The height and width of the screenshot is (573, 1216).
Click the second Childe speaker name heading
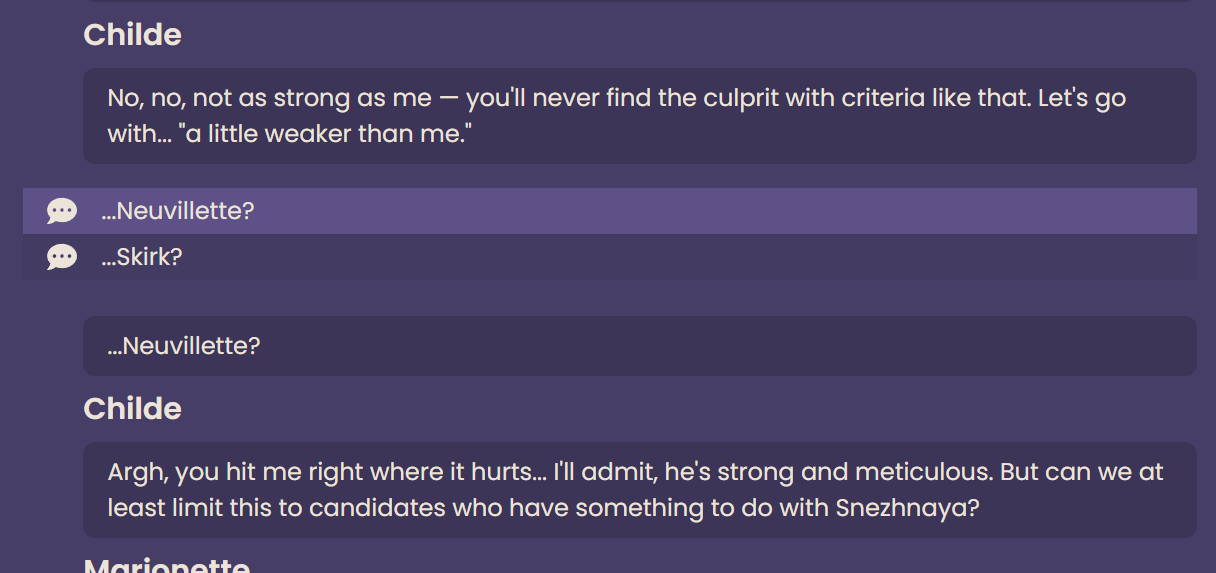click(x=133, y=409)
